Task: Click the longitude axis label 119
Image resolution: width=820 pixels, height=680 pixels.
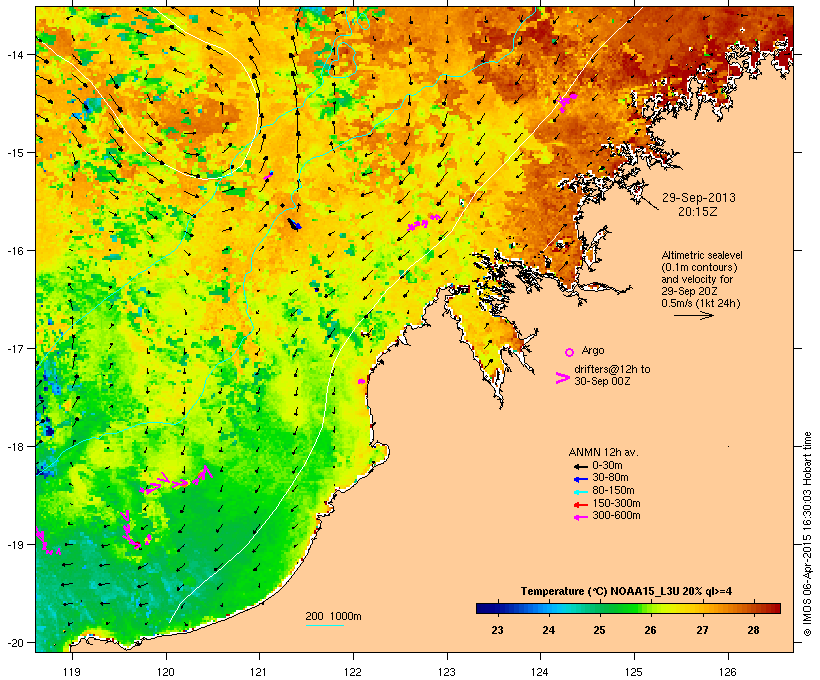Action: [72, 672]
